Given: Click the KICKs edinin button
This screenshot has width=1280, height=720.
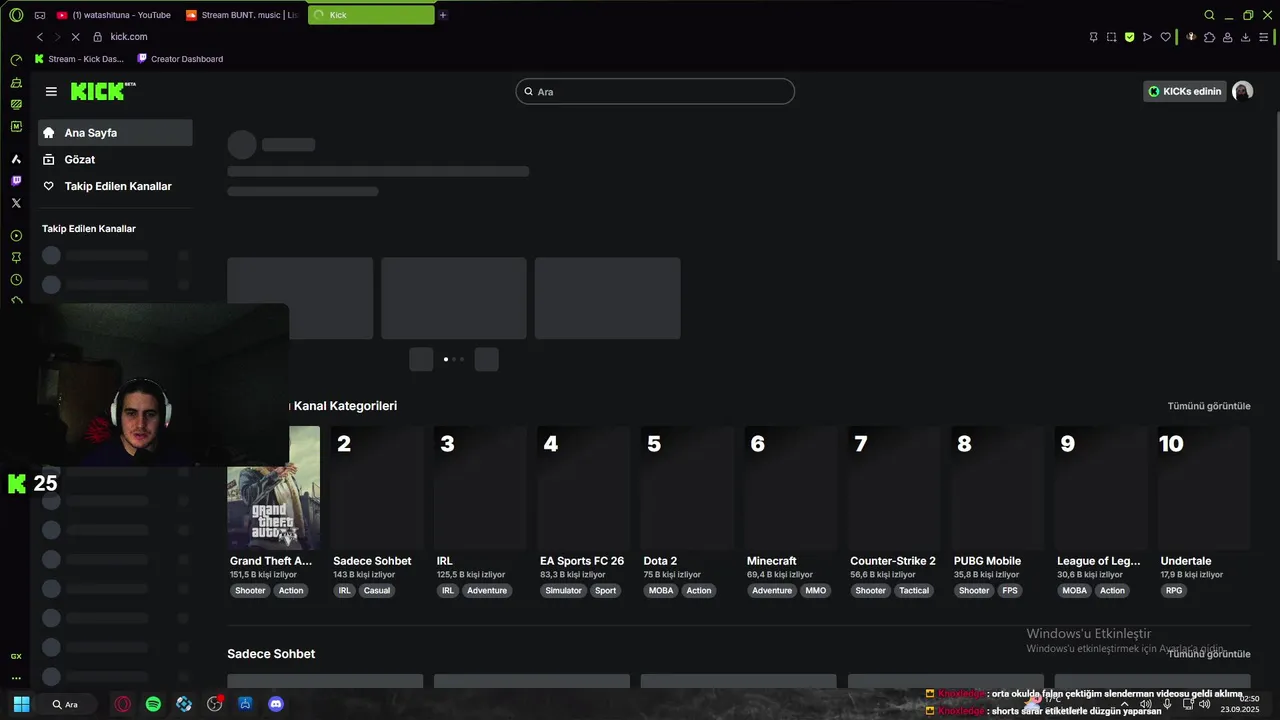Looking at the screenshot, I should (x=1185, y=91).
